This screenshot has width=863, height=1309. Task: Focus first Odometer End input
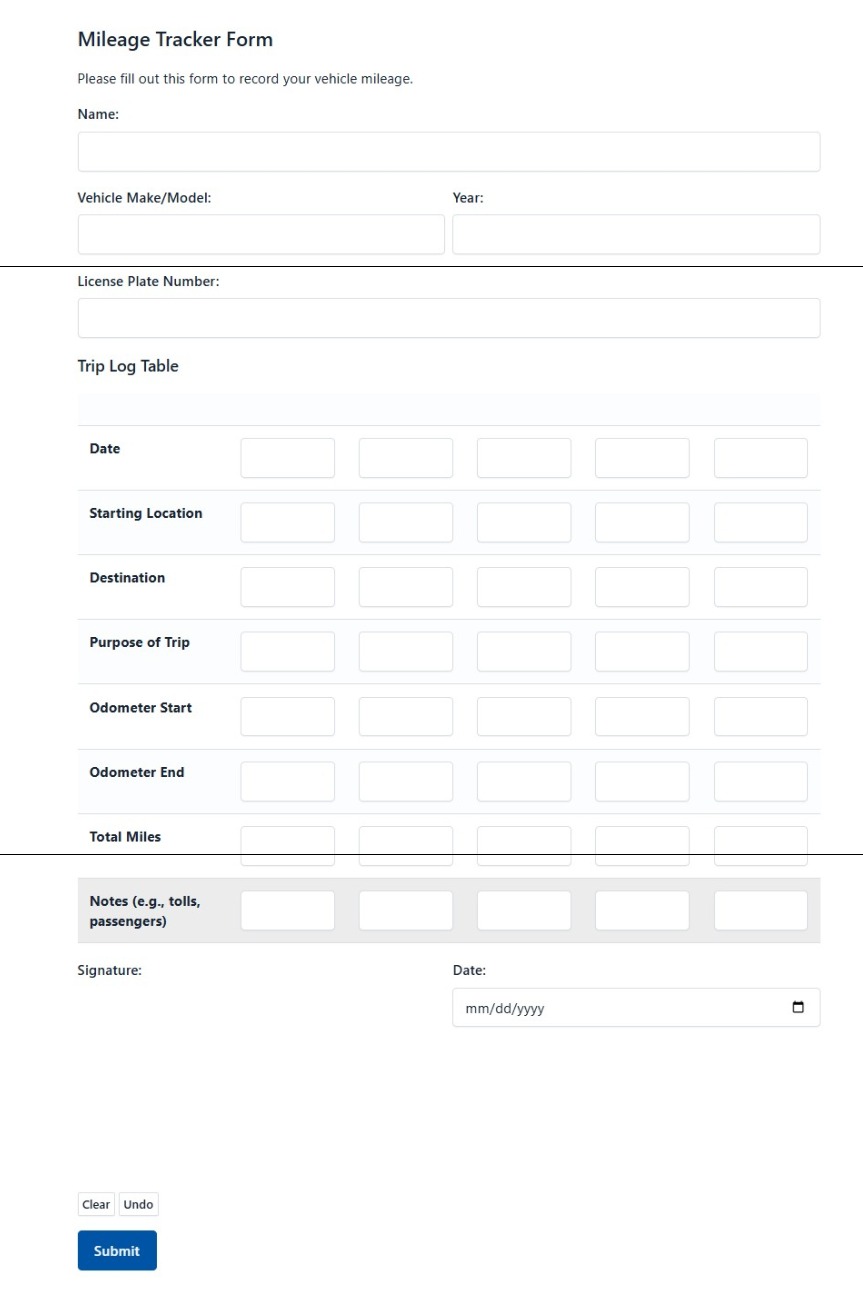click(288, 782)
